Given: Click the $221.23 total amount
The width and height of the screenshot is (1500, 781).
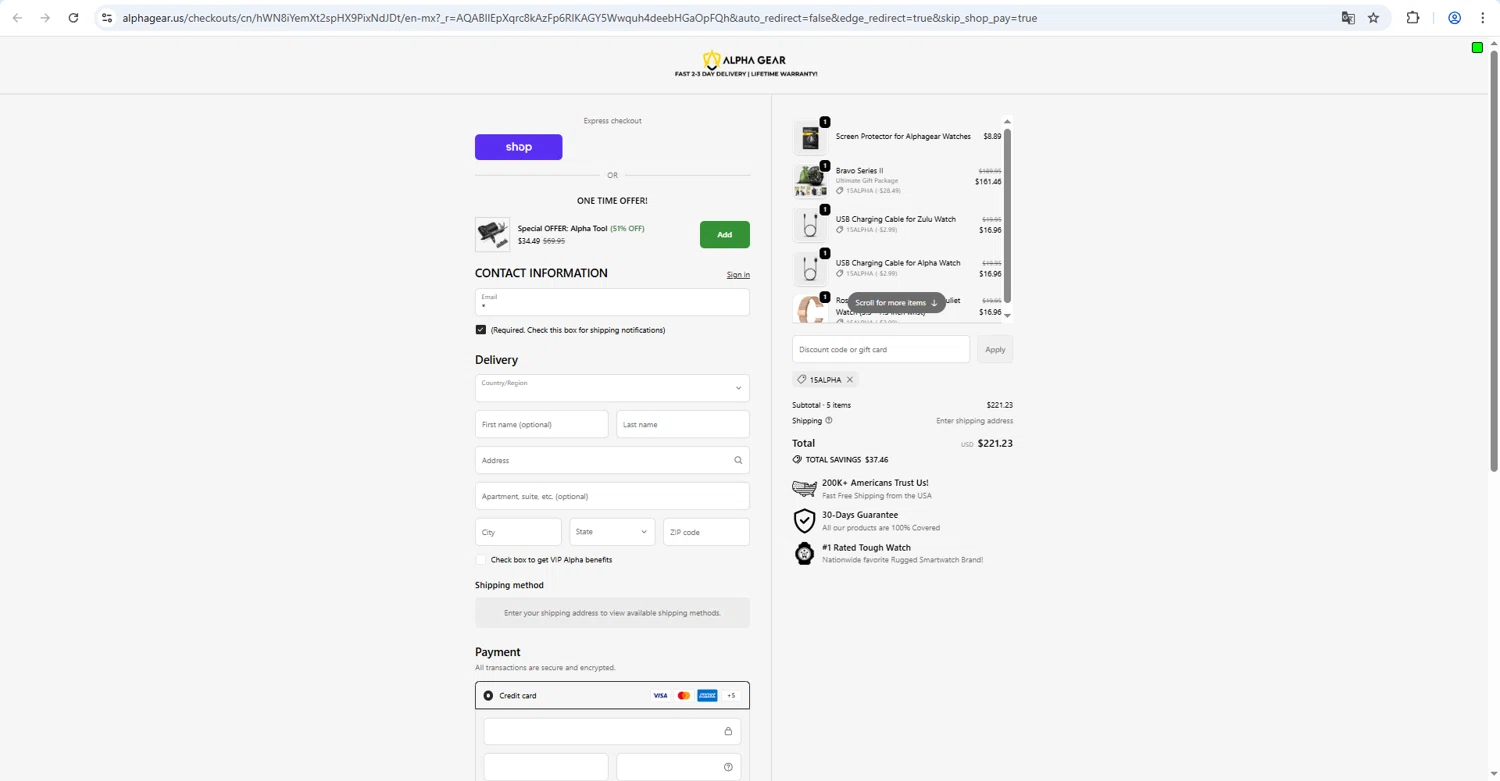Looking at the screenshot, I should pyautogui.click(x=995, y=443).
